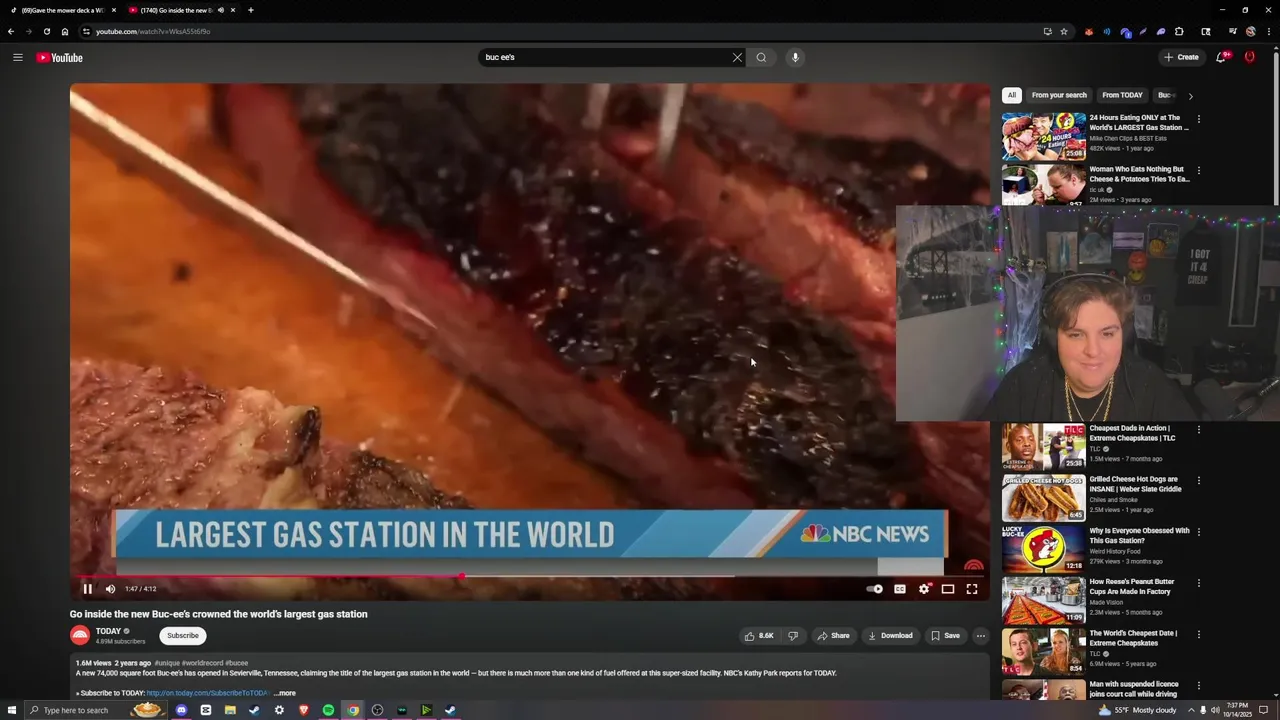
Task: Switch to theater mode
Action: pyautogui.click(x=948, y=589)
